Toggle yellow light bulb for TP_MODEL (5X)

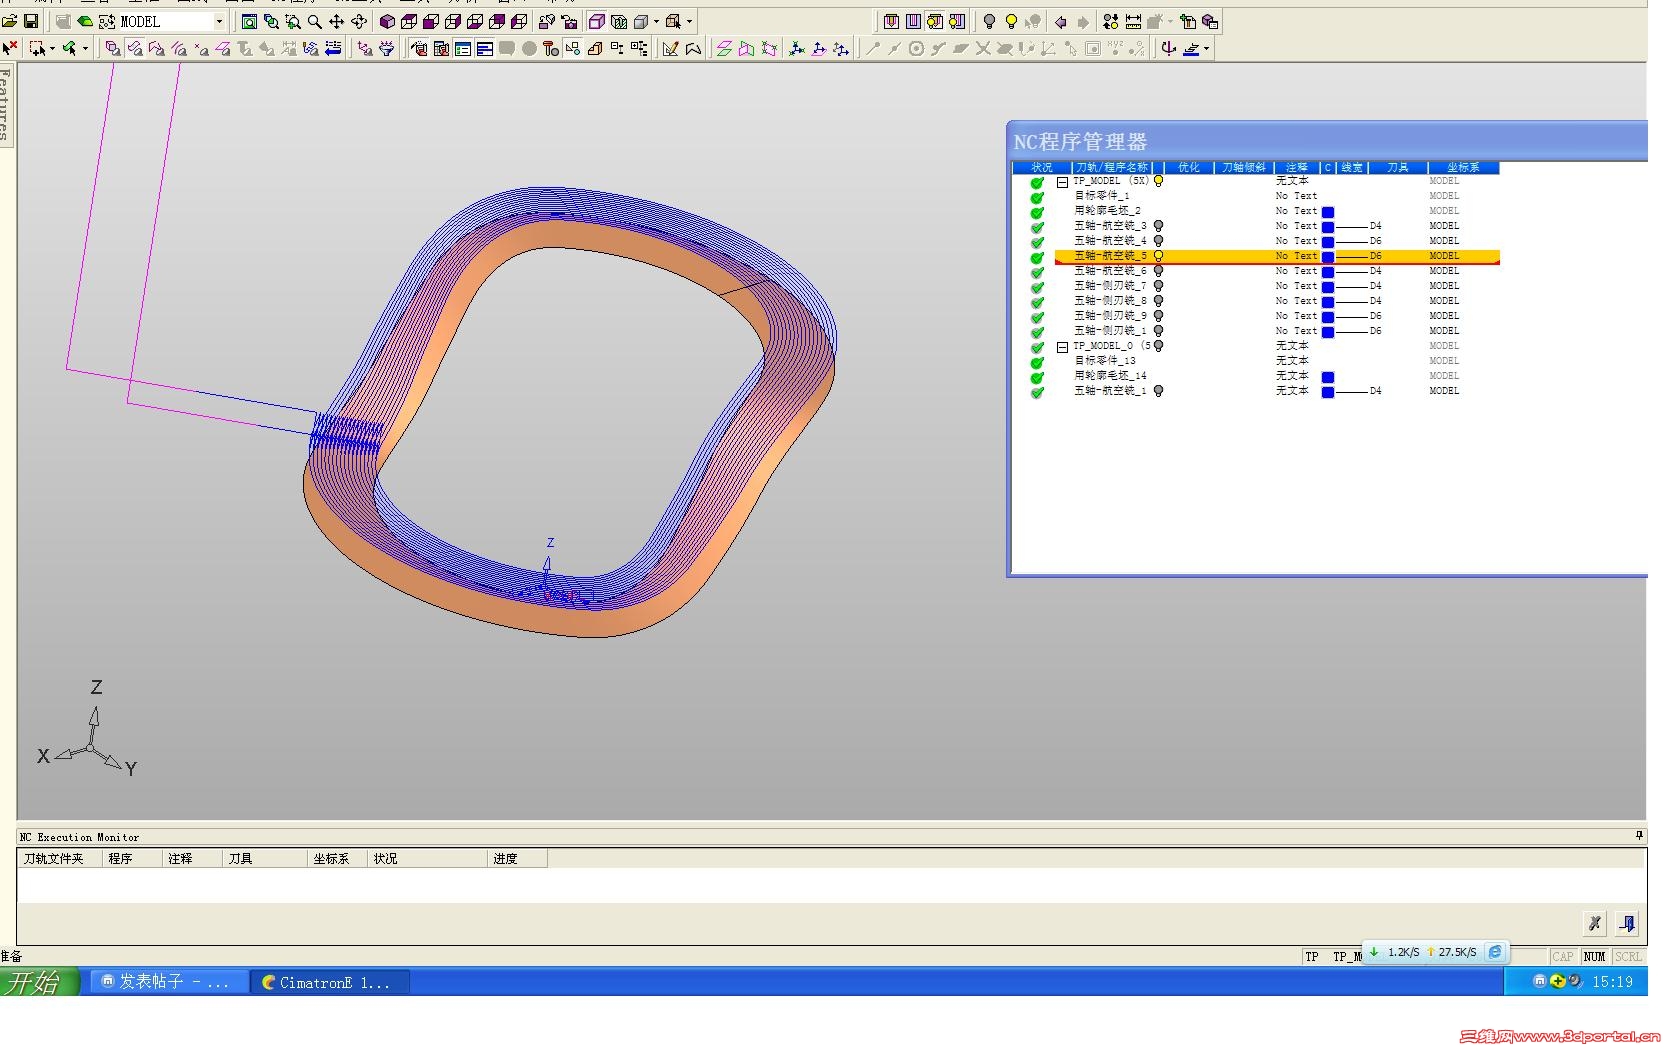pos(1158,181)
